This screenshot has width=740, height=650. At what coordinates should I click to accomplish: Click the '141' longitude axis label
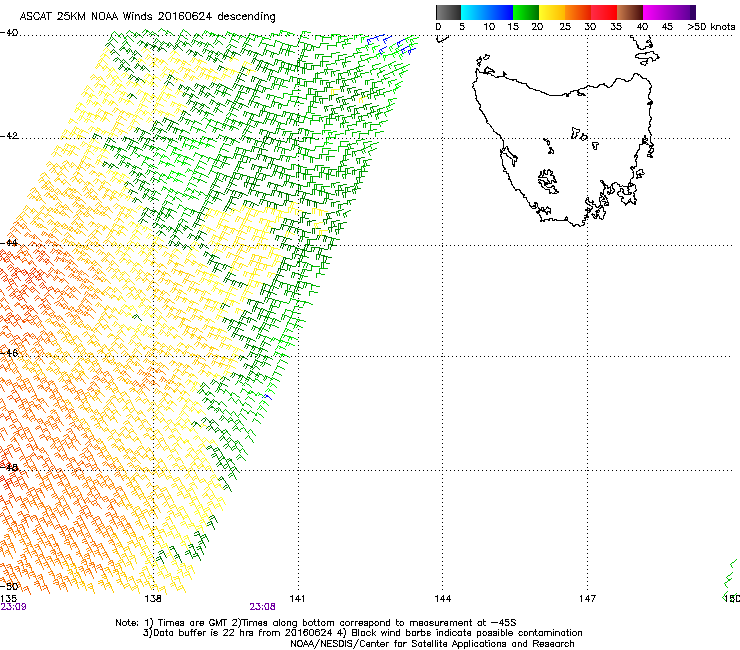coord(297,598)
